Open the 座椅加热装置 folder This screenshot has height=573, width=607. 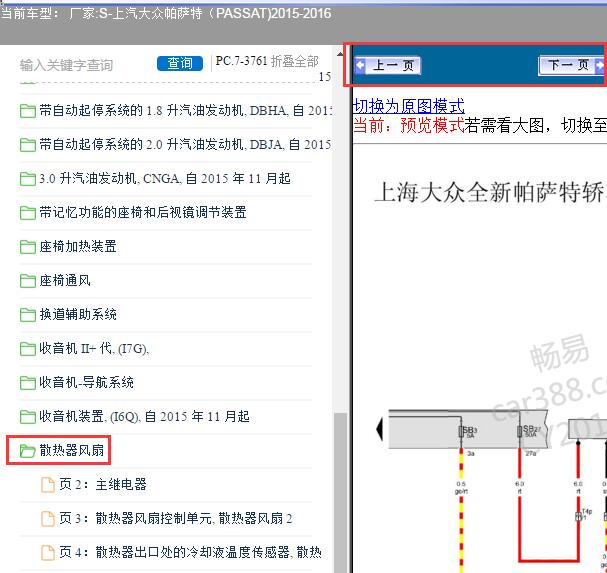point(78,246)
